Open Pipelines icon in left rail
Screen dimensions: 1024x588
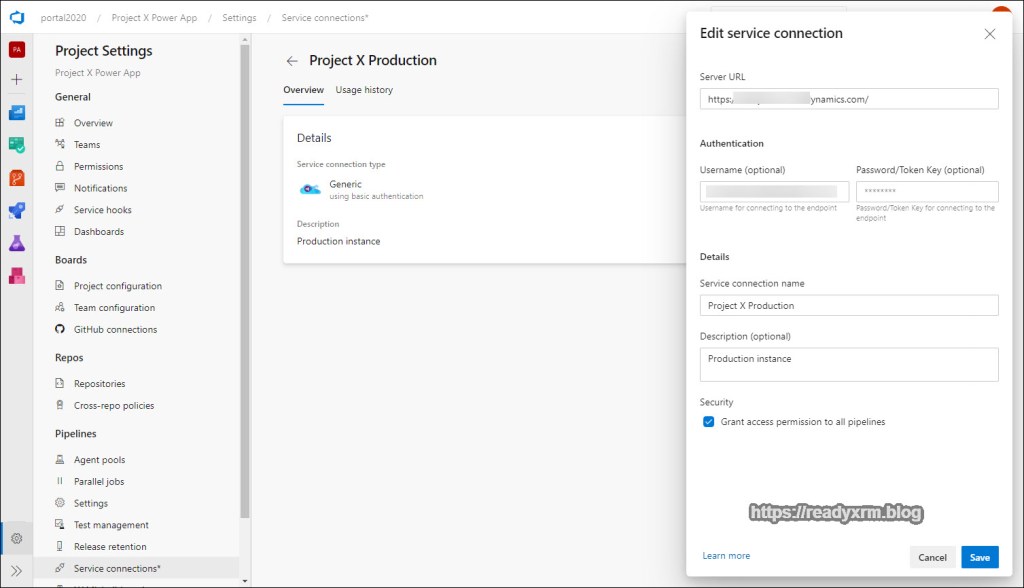16,211
